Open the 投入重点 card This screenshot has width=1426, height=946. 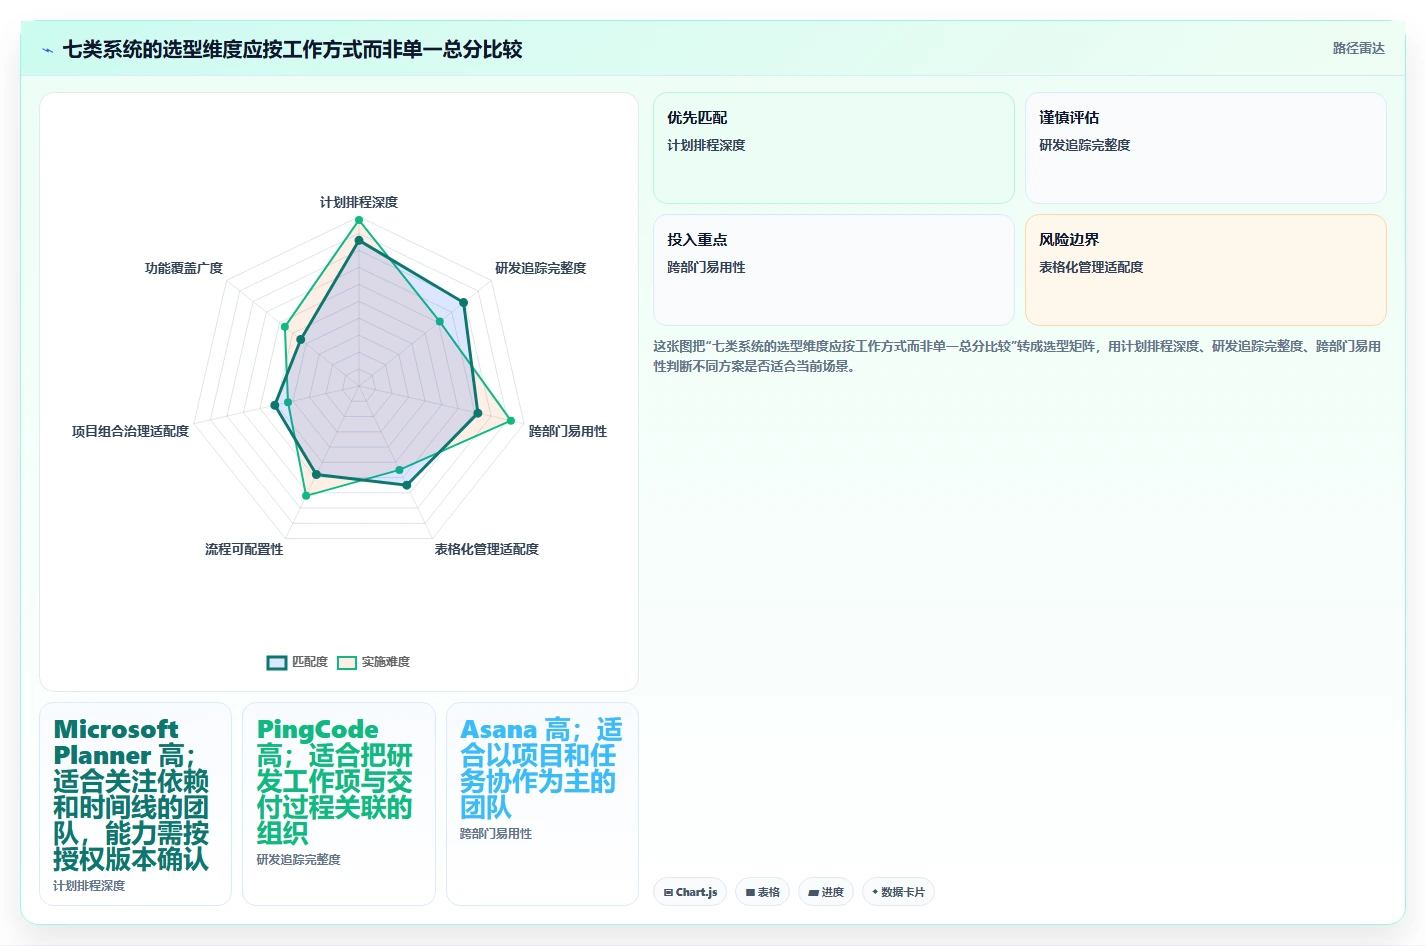(x=834, y=270)
